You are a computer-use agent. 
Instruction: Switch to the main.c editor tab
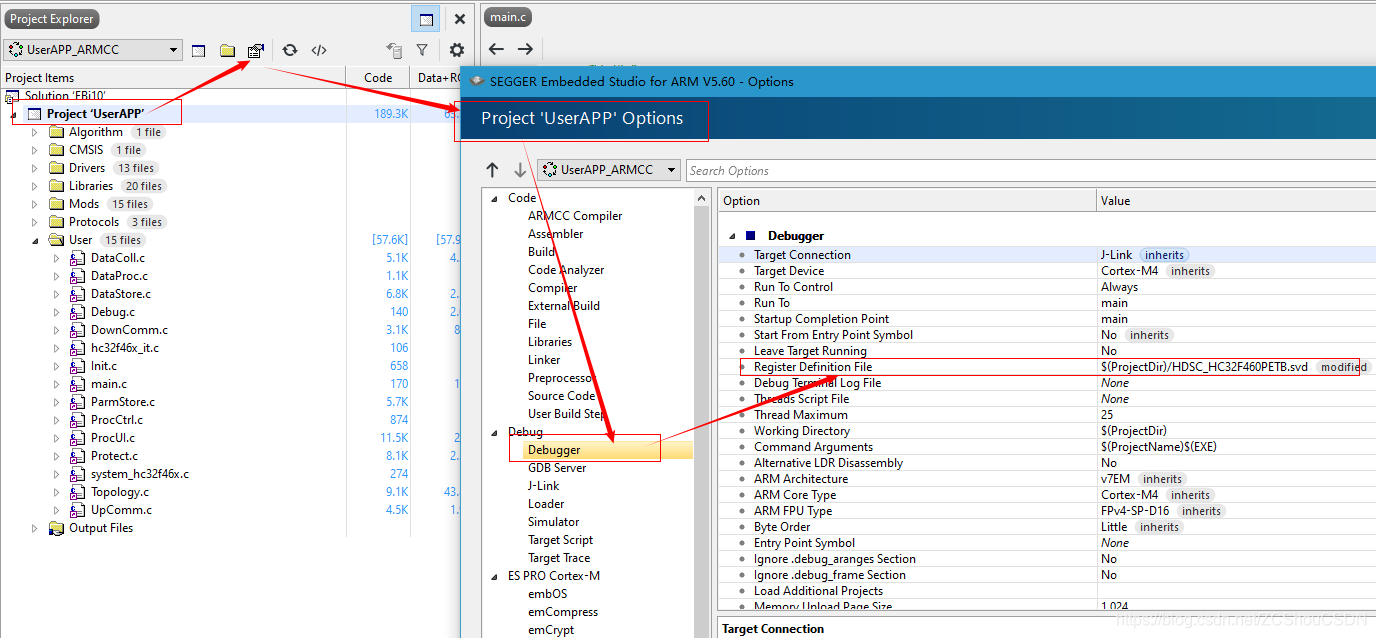pos(509,17)
